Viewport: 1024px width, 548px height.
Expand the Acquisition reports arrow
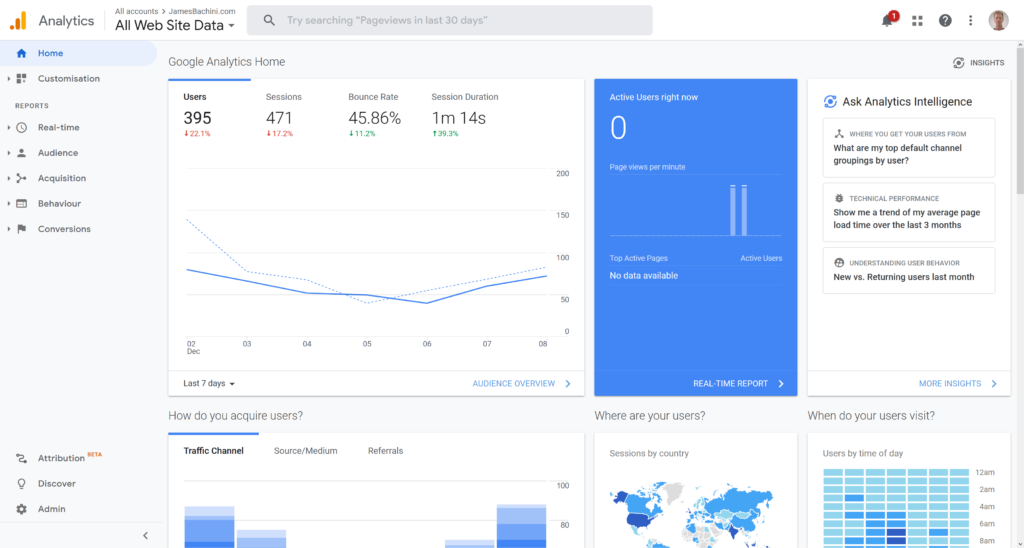coord(9,178)
